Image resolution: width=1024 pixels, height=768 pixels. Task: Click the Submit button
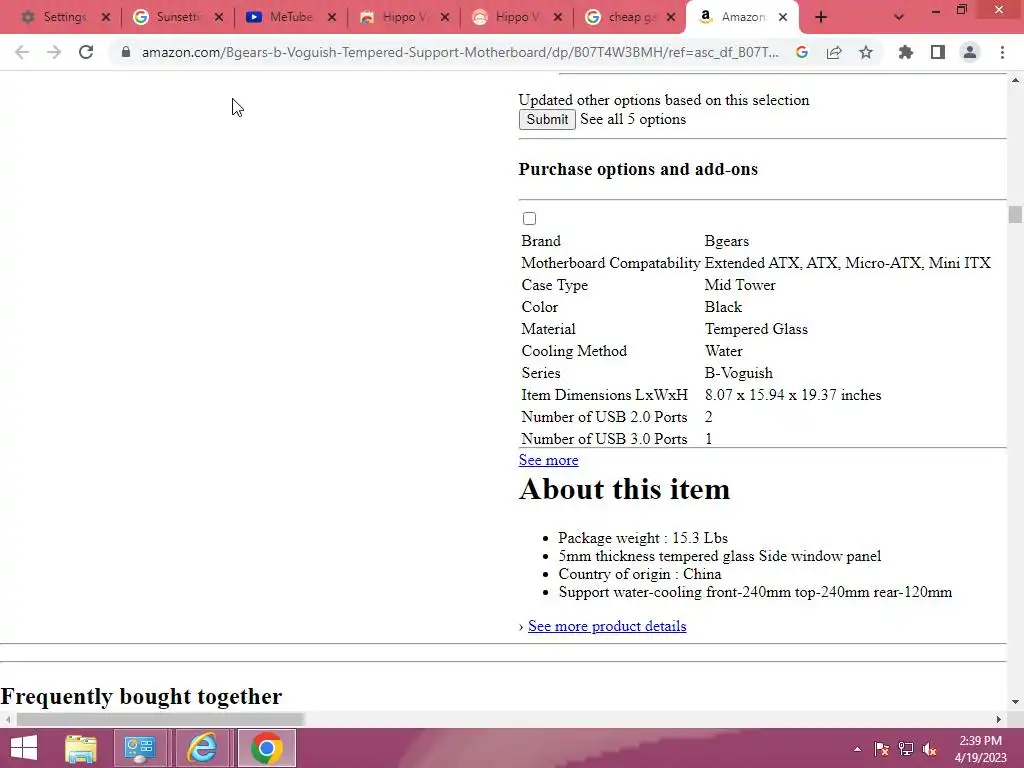(x=547, y=120)
